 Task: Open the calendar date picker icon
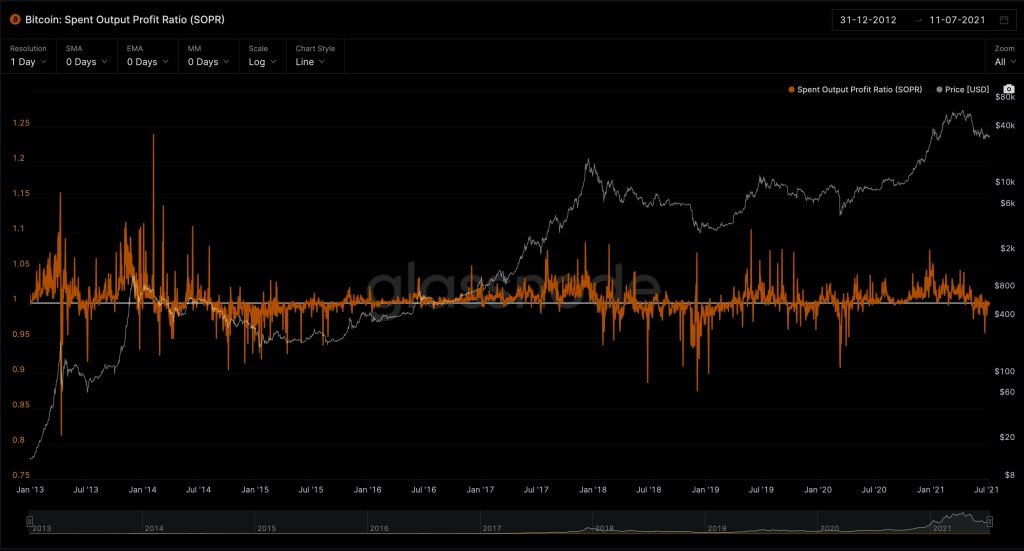[x=1002, y=20]
